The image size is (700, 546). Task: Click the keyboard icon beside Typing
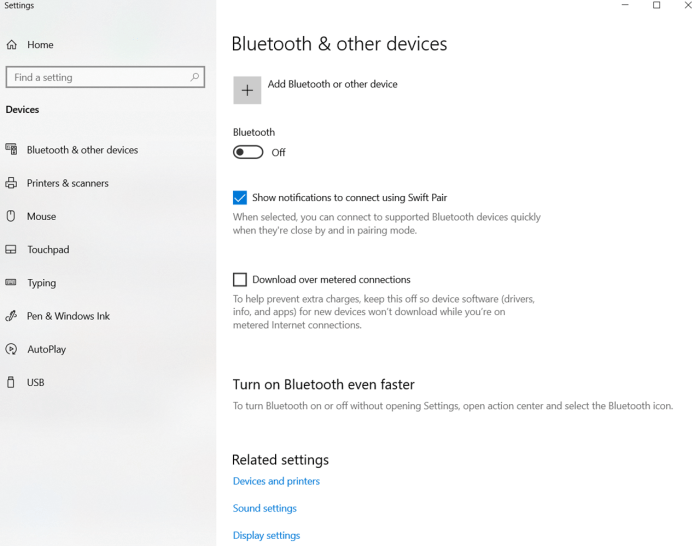tap(11, 282)
